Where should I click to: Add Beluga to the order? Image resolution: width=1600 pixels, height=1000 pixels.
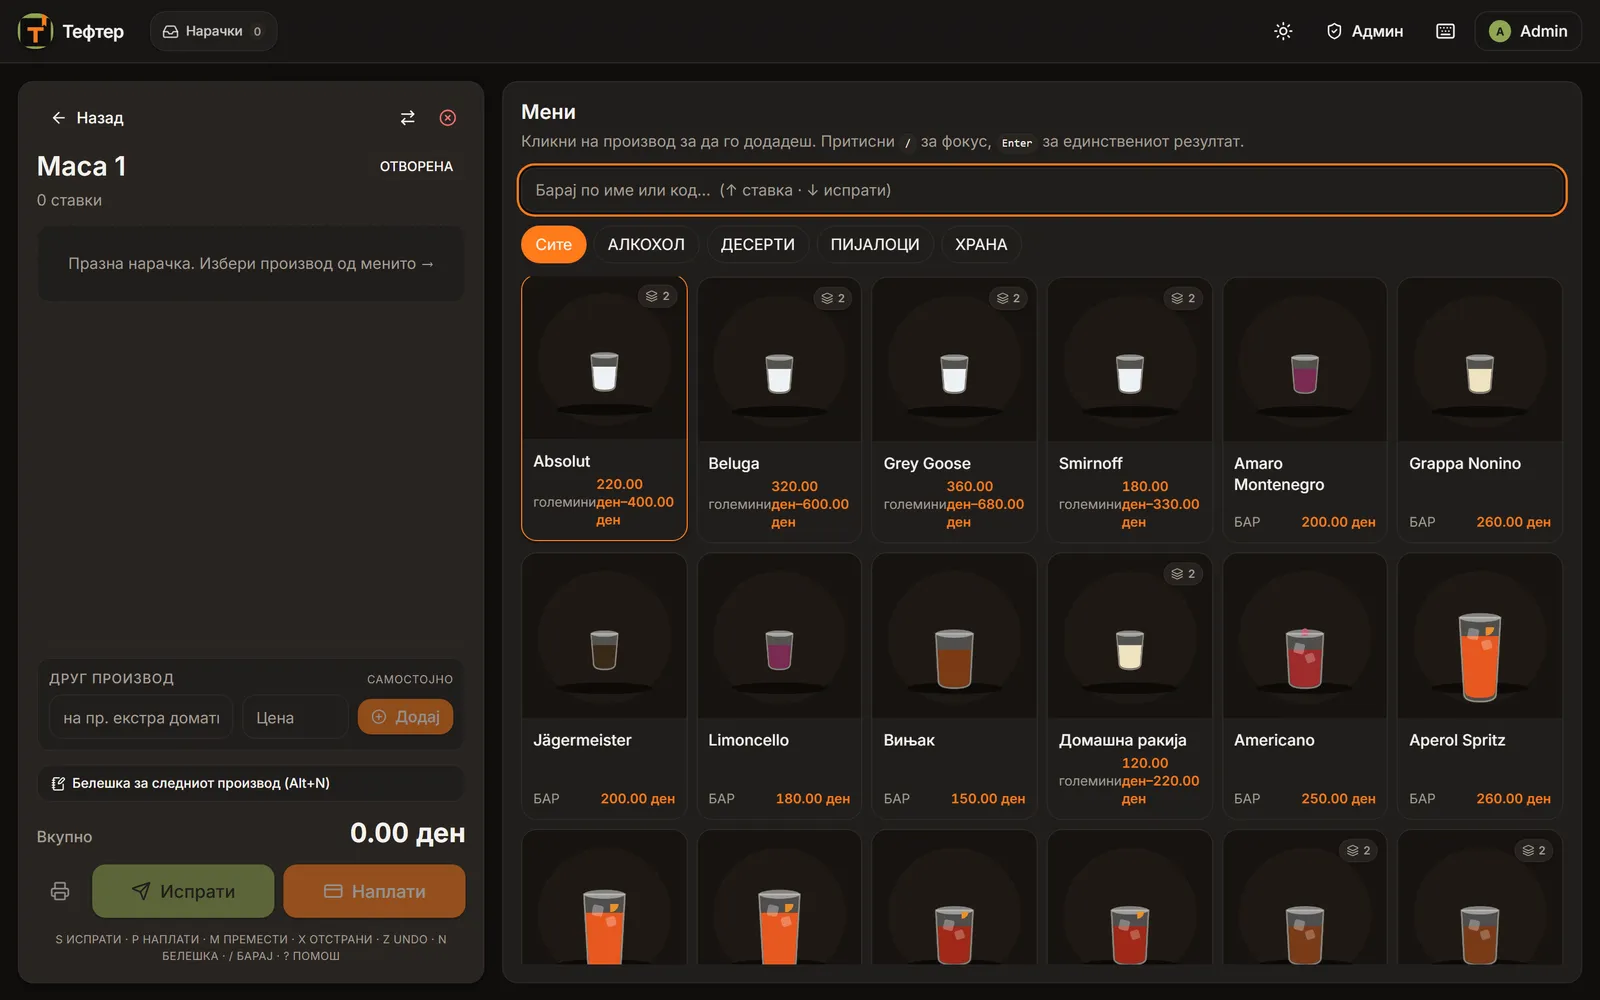(779, 410)
